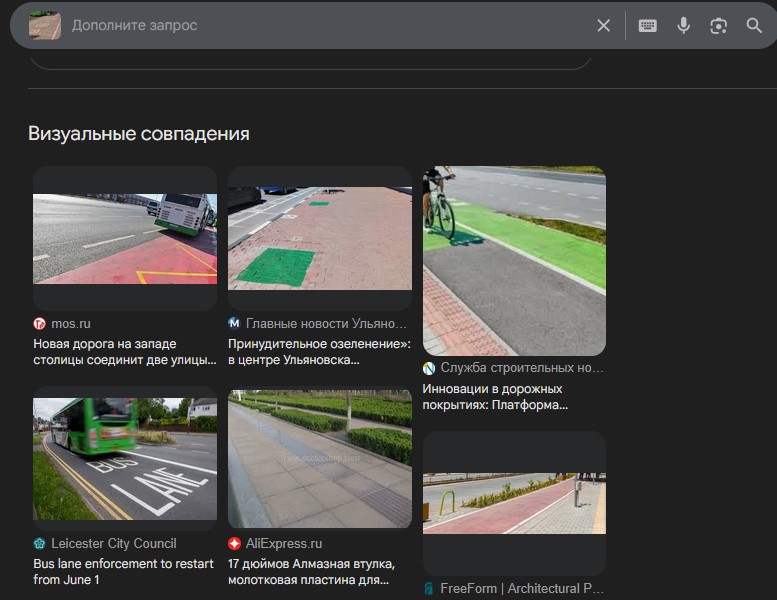Click the 'Визуальные совпадения' heading
The width and height of the screenshot is (777, 600).
coord(139,134)
